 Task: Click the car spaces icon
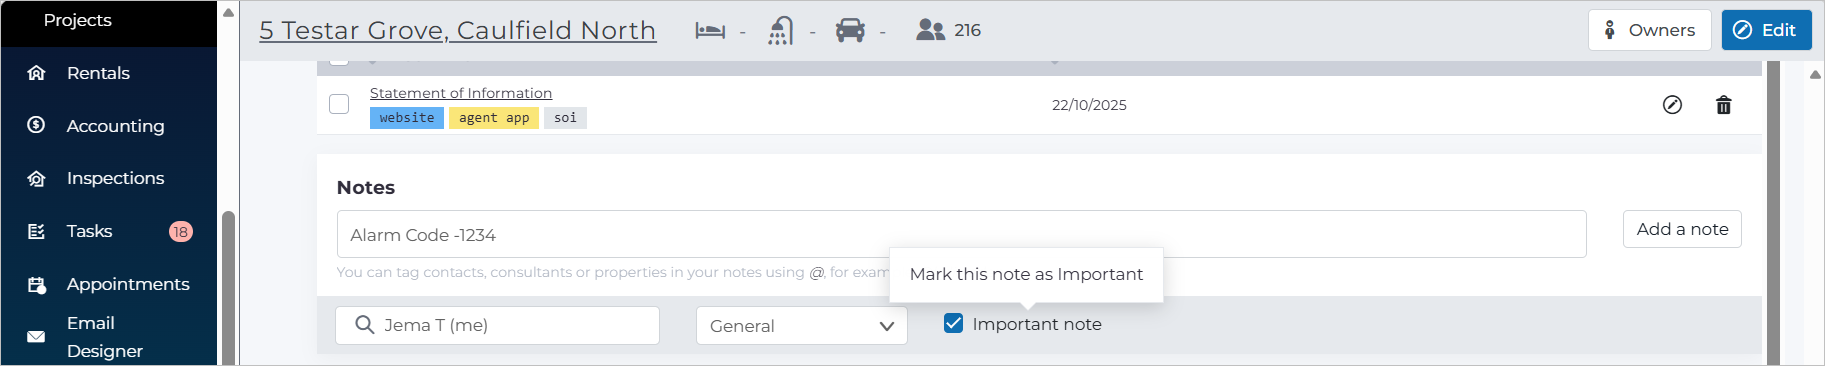[x=850, y=31]
